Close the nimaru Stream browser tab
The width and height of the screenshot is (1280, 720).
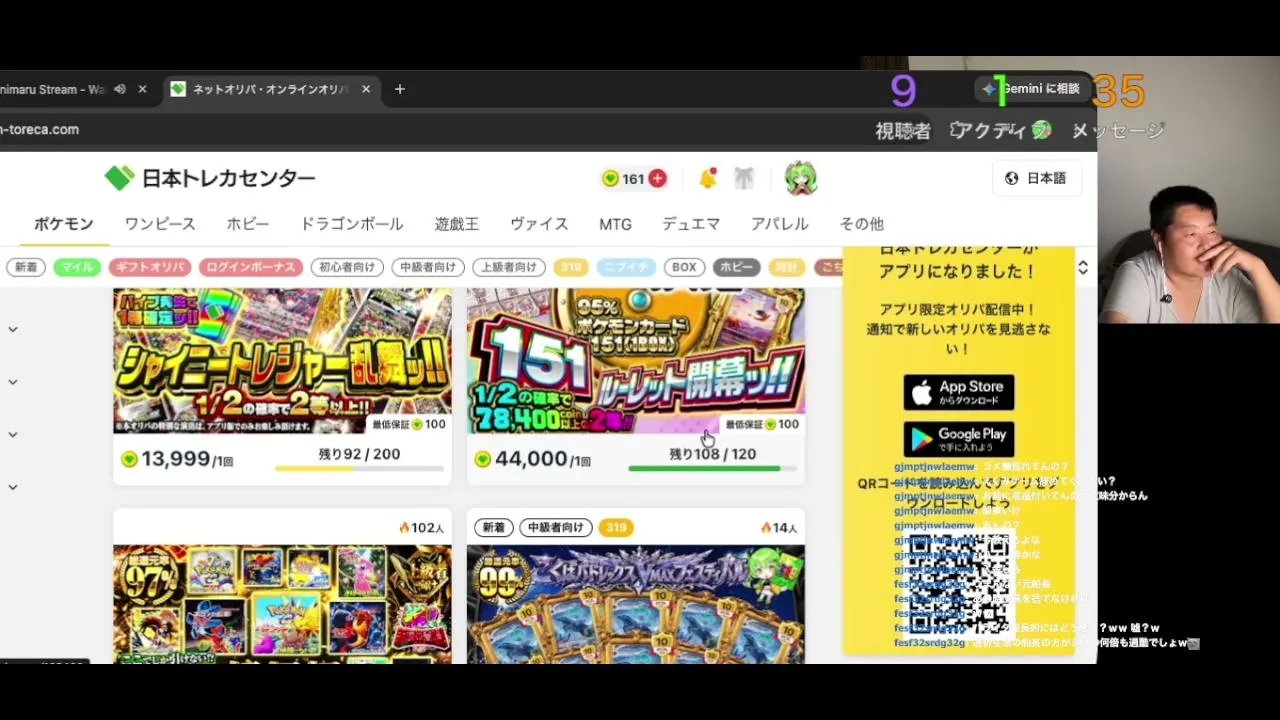142,89
